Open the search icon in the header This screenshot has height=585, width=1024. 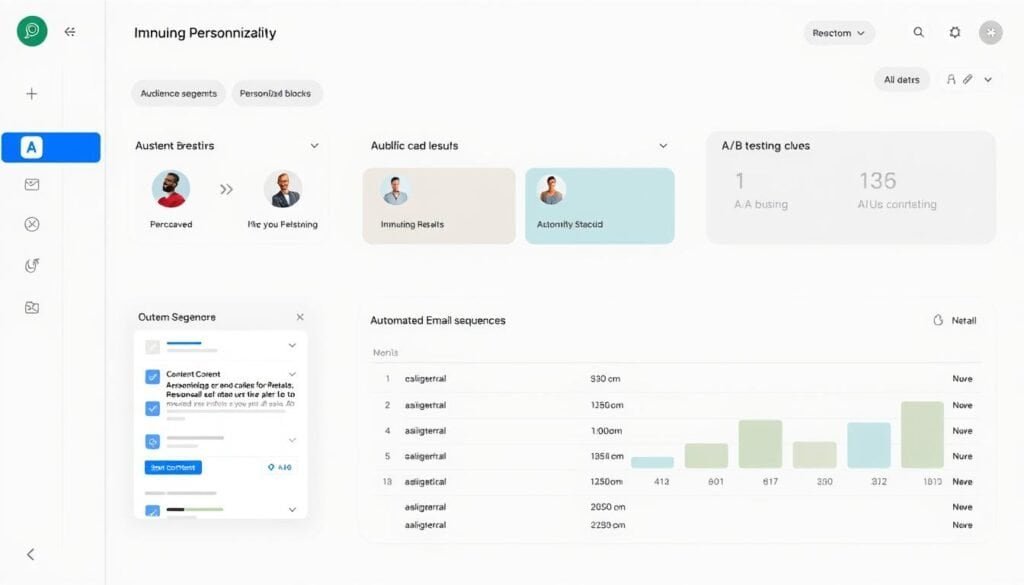click(x=918, y=31)
